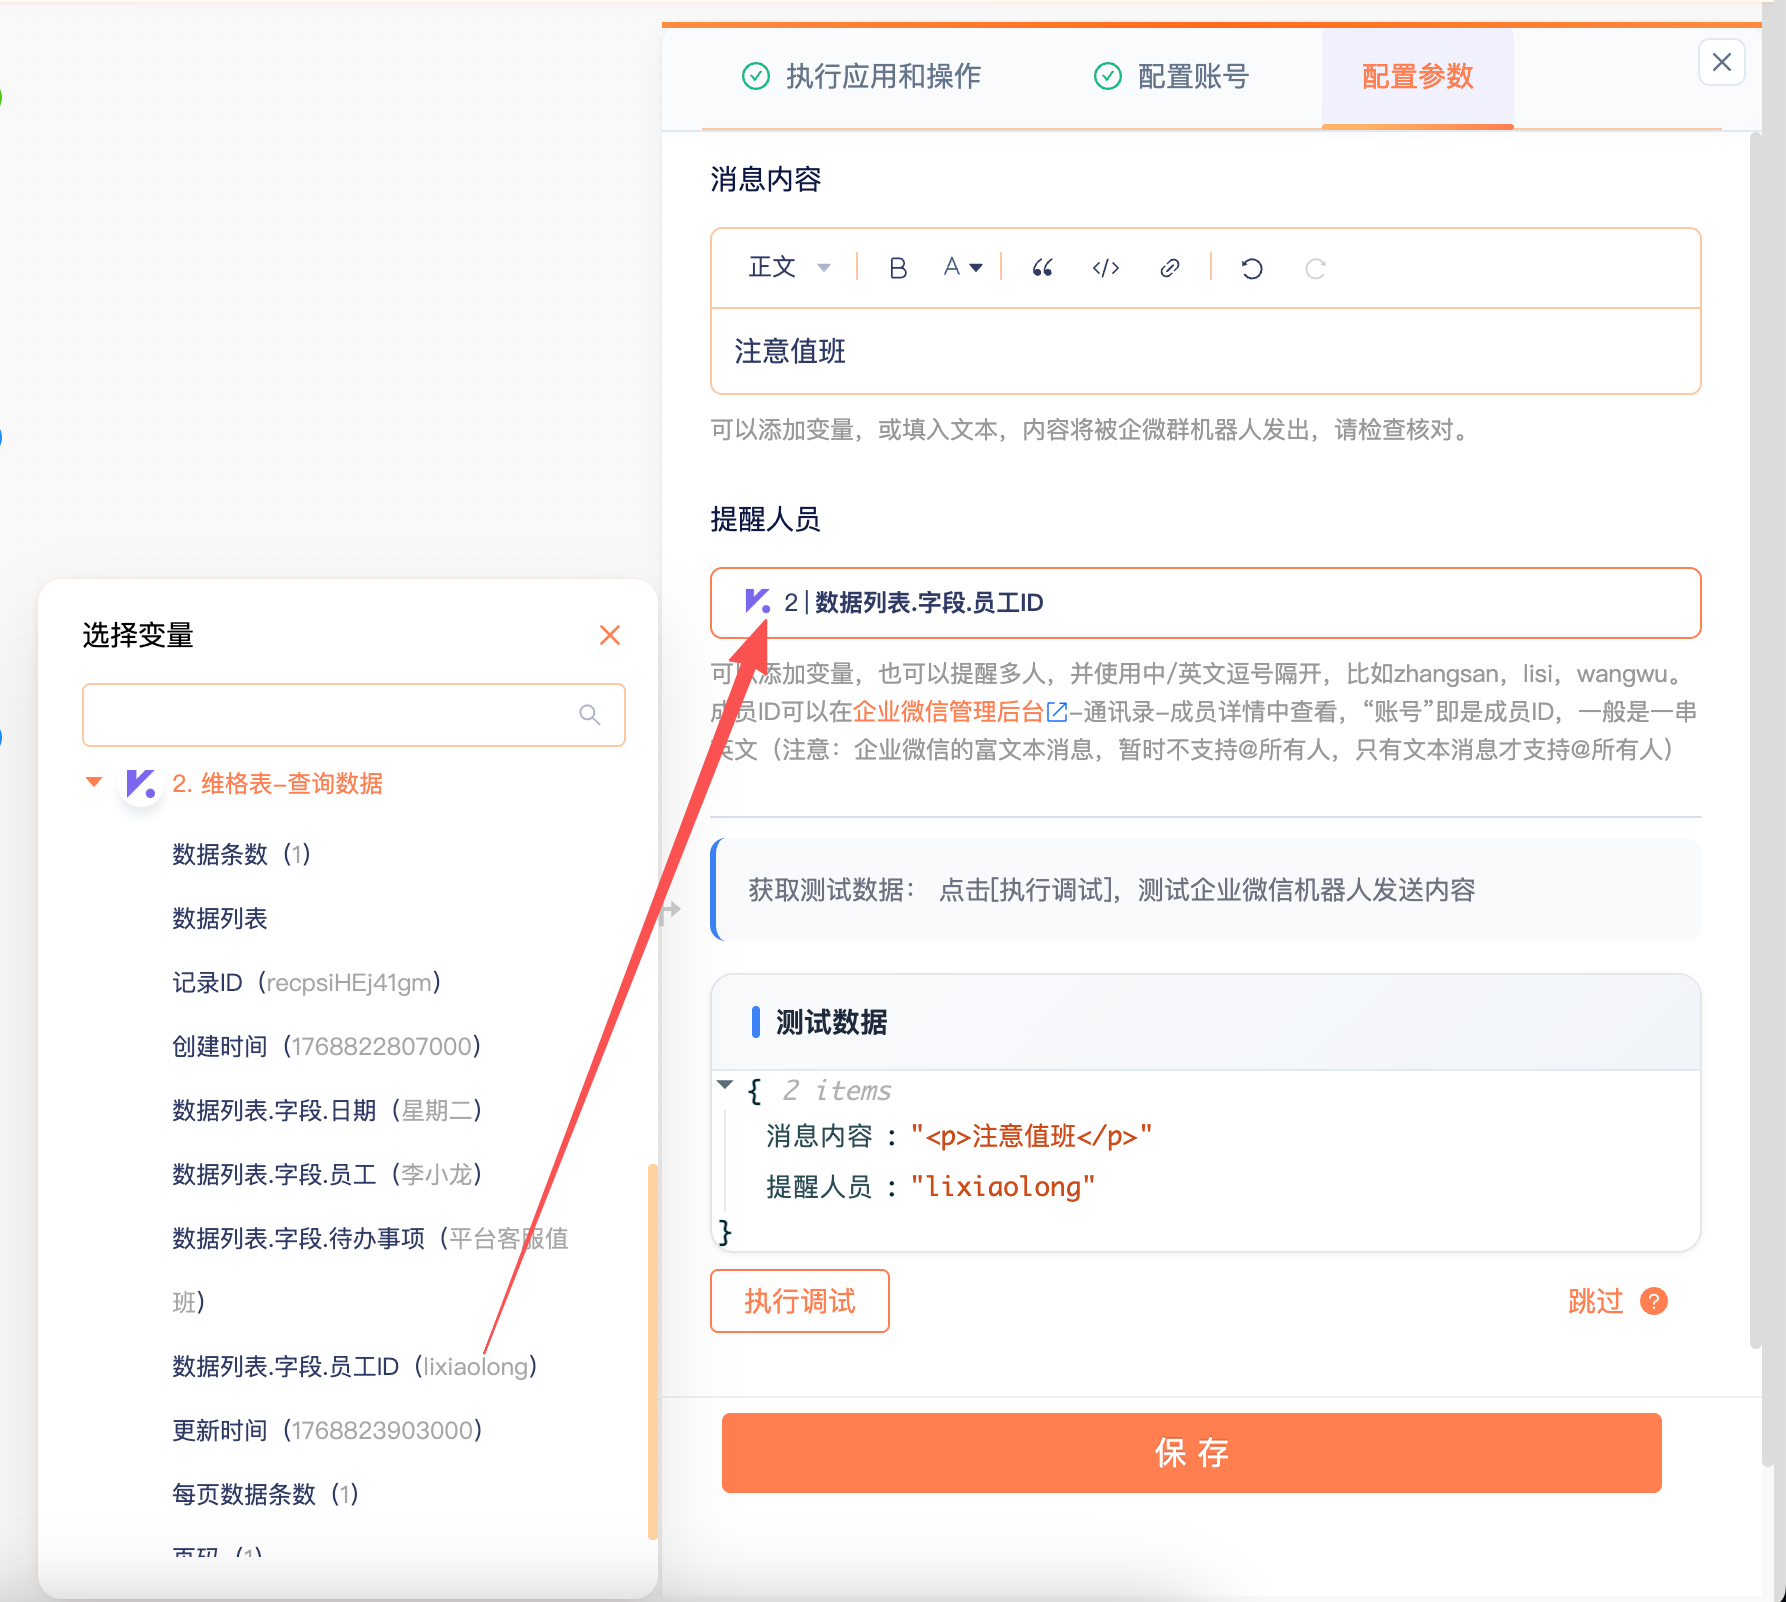Select variable 每页数据条数 (1)

[266, 1494]
